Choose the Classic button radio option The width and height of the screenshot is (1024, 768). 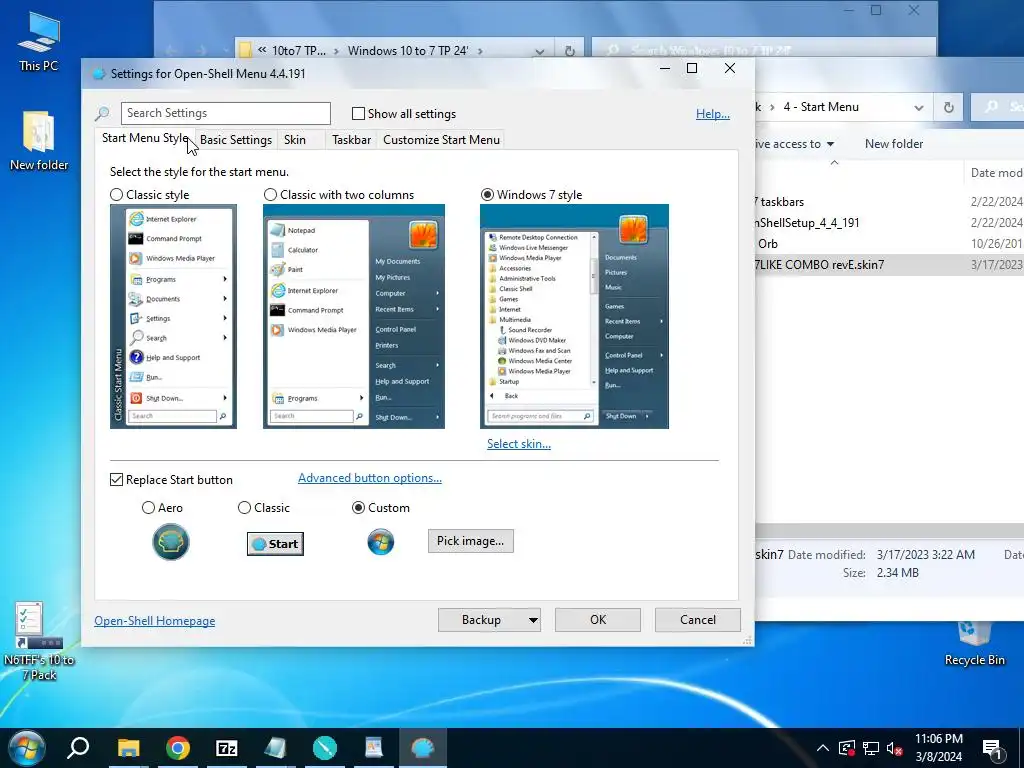(244, 507)
